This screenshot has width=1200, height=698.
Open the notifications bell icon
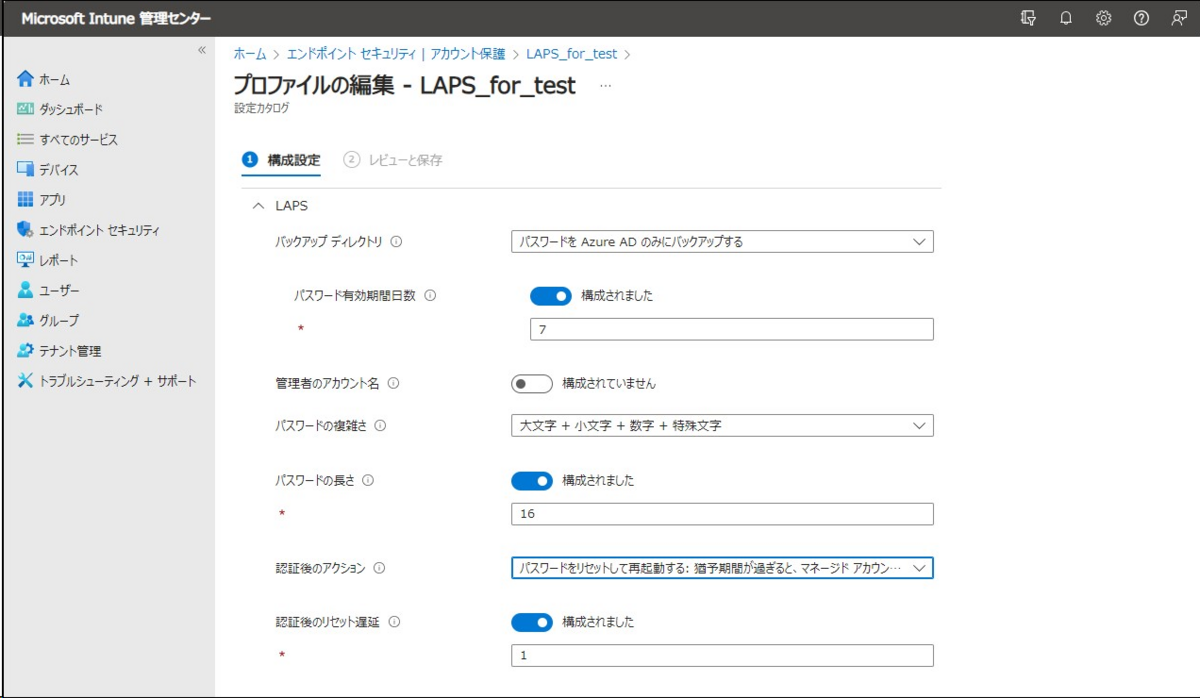1066,18
